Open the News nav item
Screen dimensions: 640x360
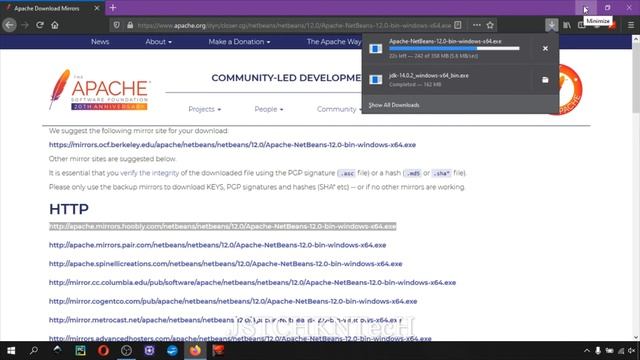(x=100, y=42)
